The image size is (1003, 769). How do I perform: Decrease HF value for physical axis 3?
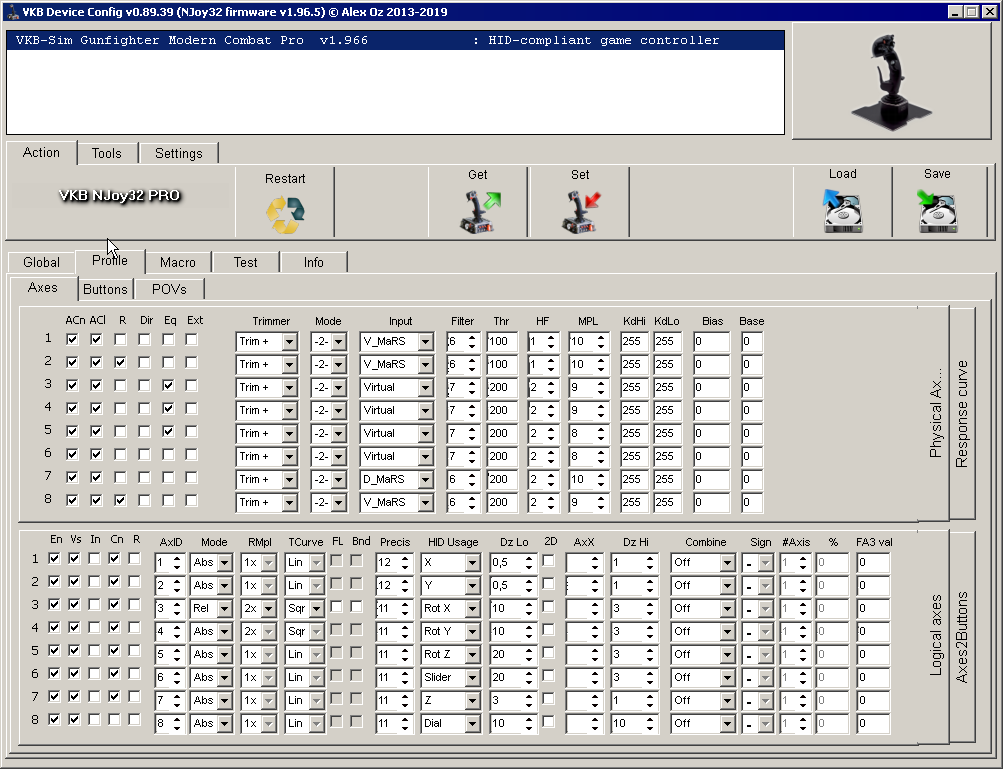pyautogui.click(x=551, y=392)
